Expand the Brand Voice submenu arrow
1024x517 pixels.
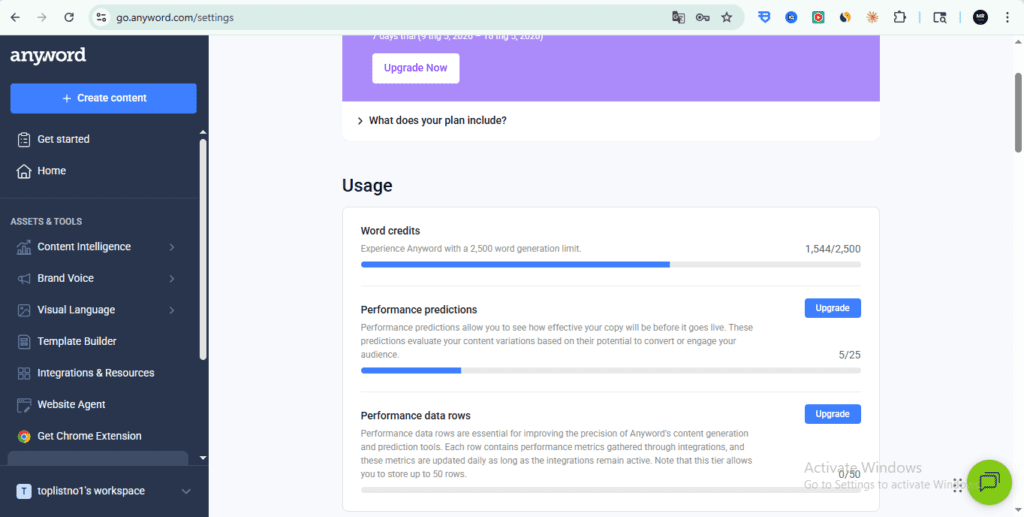(172, 279)
